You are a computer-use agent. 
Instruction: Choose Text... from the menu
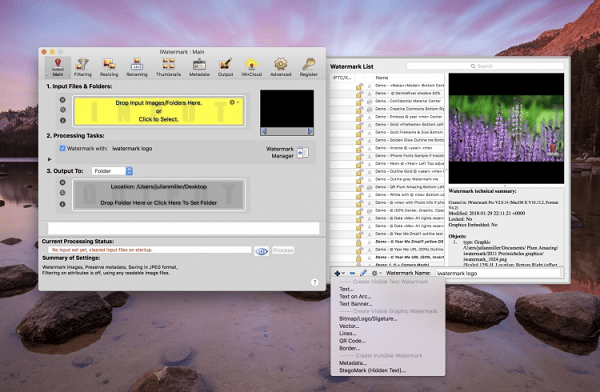(346, 289)
